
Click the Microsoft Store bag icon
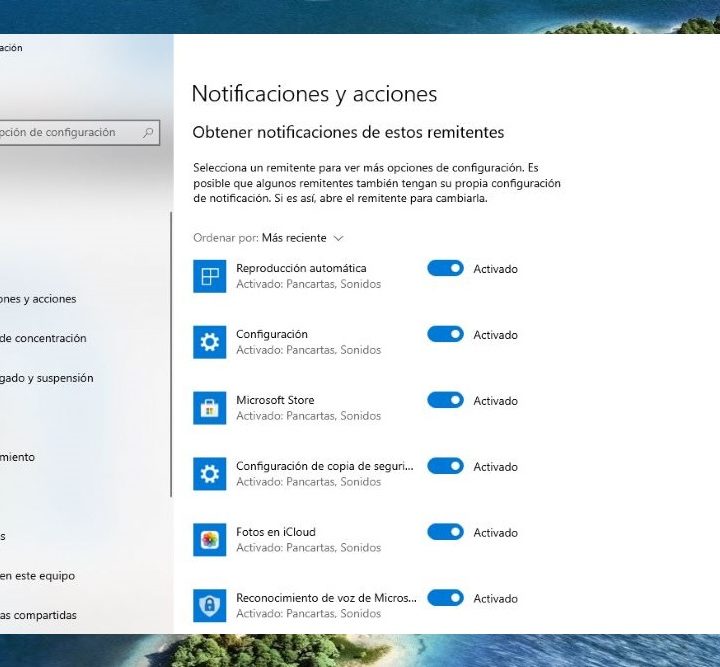point(209,408)
